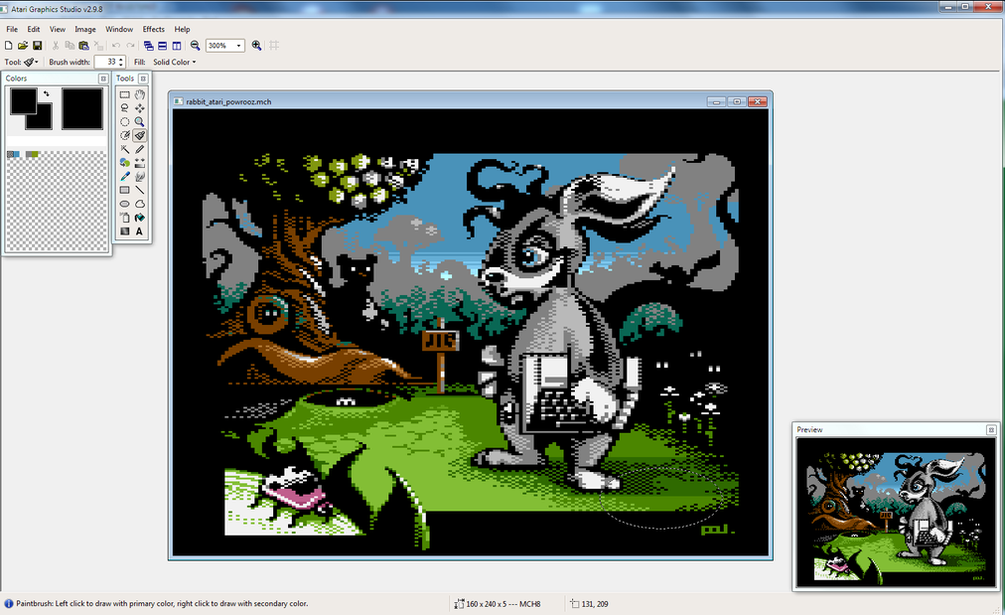The width and height of the screenshot is (1005, 615).
Task: Select the Pencil tool
Action: point(140,149)
